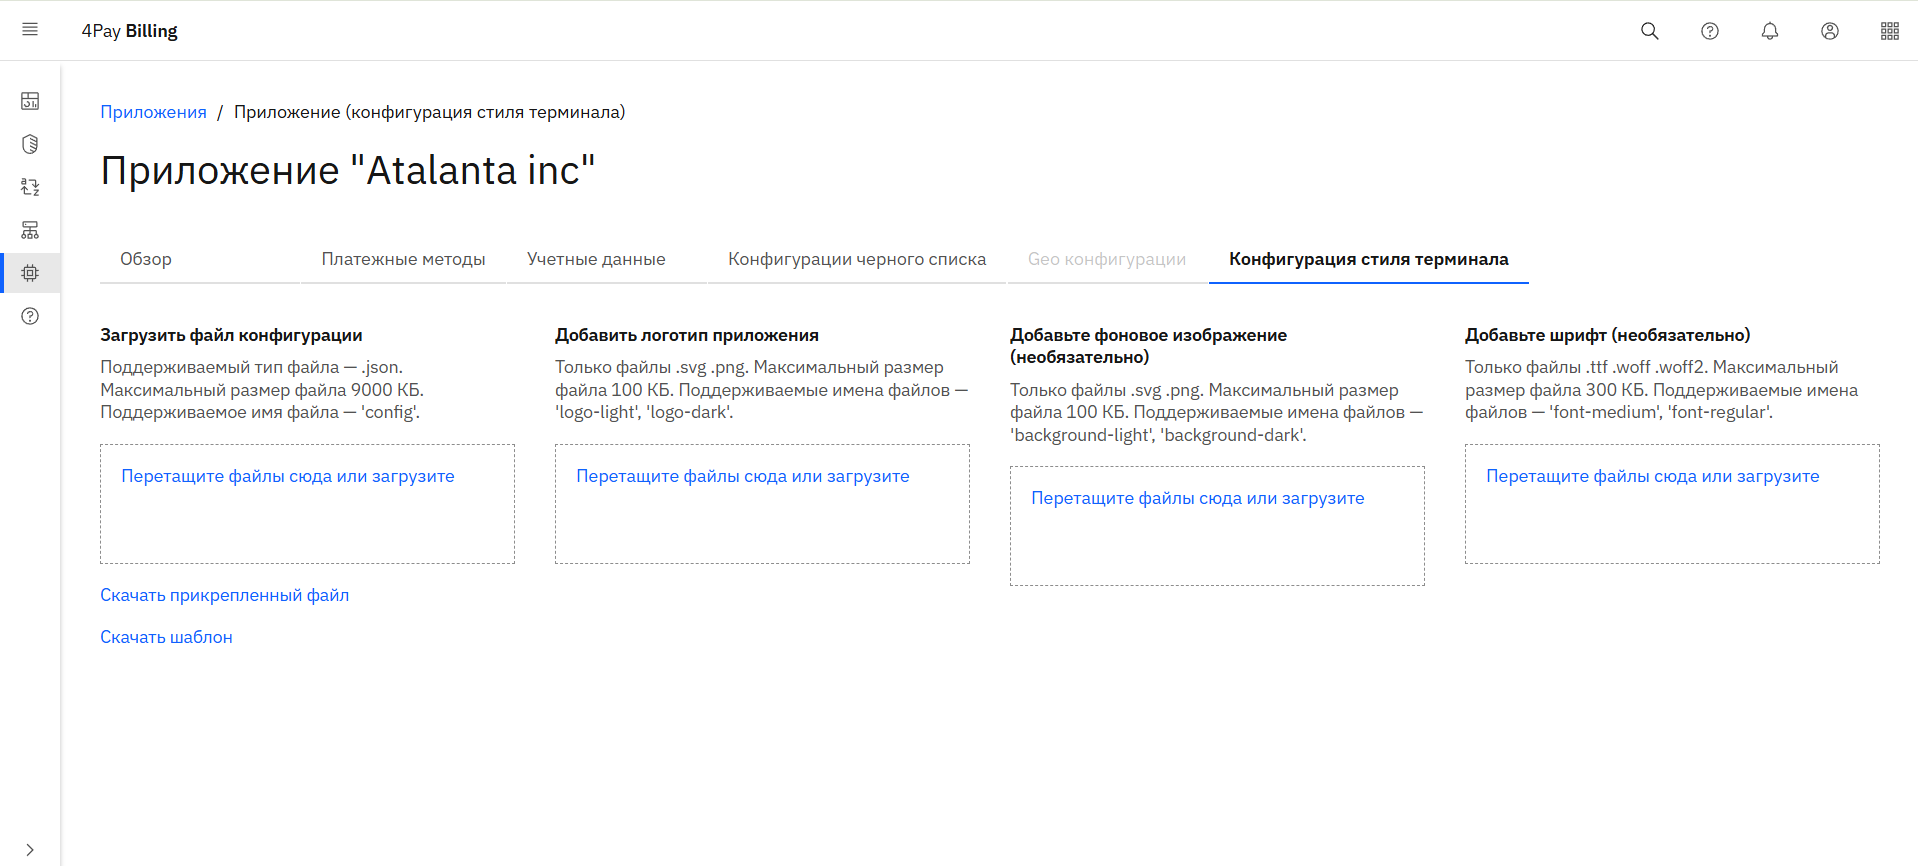Open the app switcher grid icon
1918x866 pixels.
pos(1889,31)
